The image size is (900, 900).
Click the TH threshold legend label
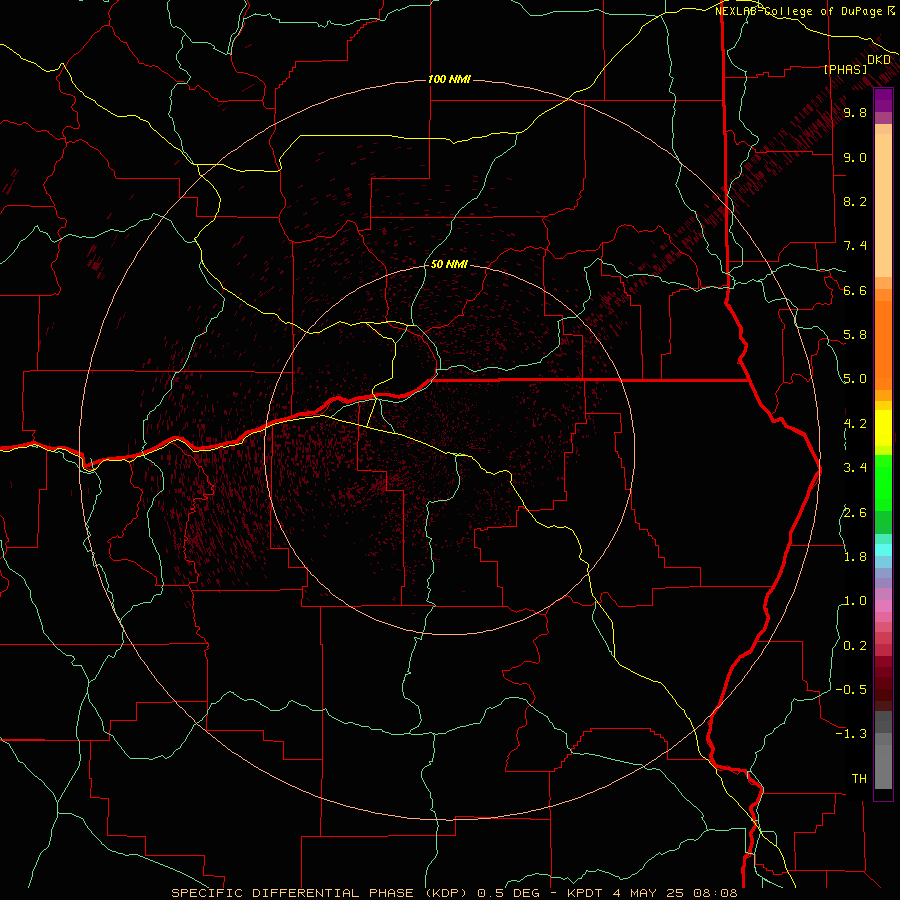(859, 779)
